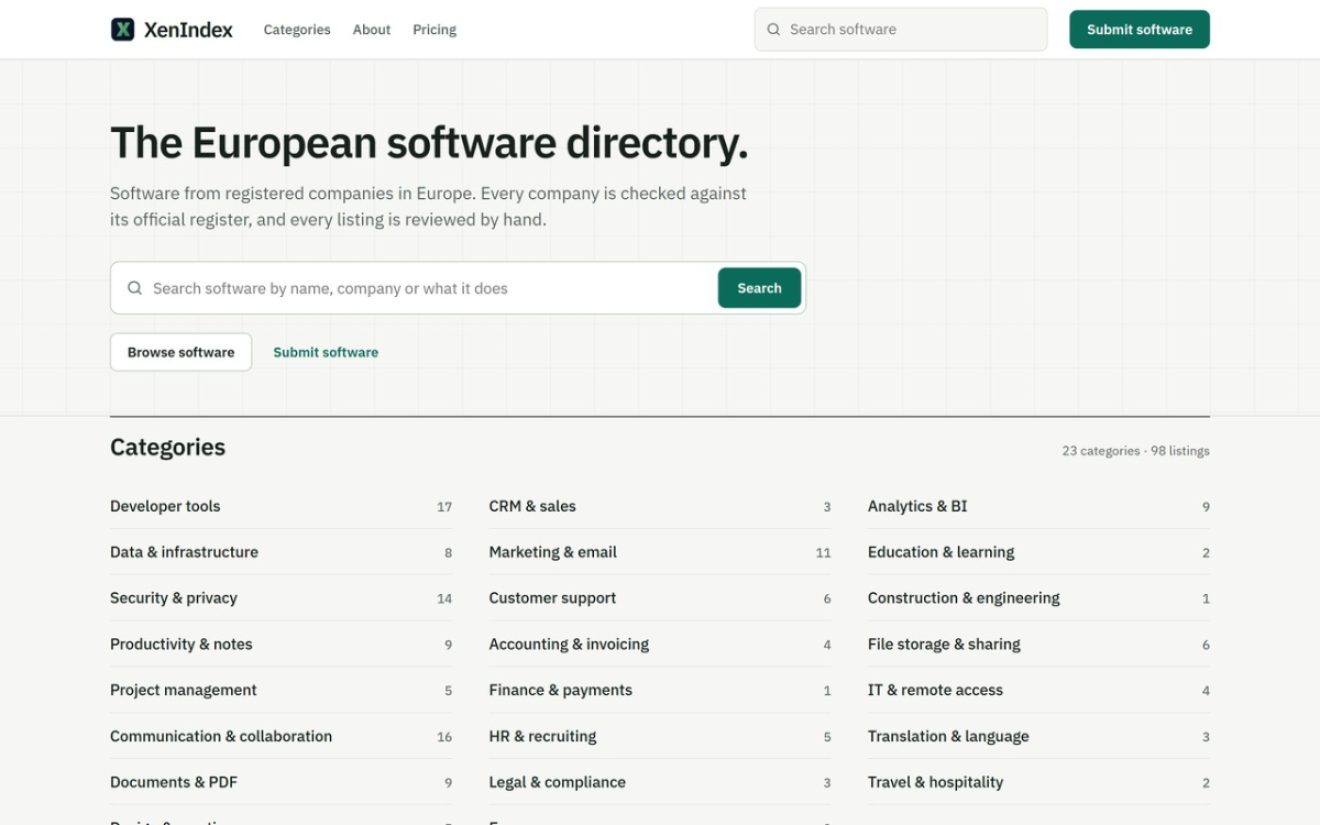Open the Education & learning category
The image size is (1320, 825).
(1039, 552)
